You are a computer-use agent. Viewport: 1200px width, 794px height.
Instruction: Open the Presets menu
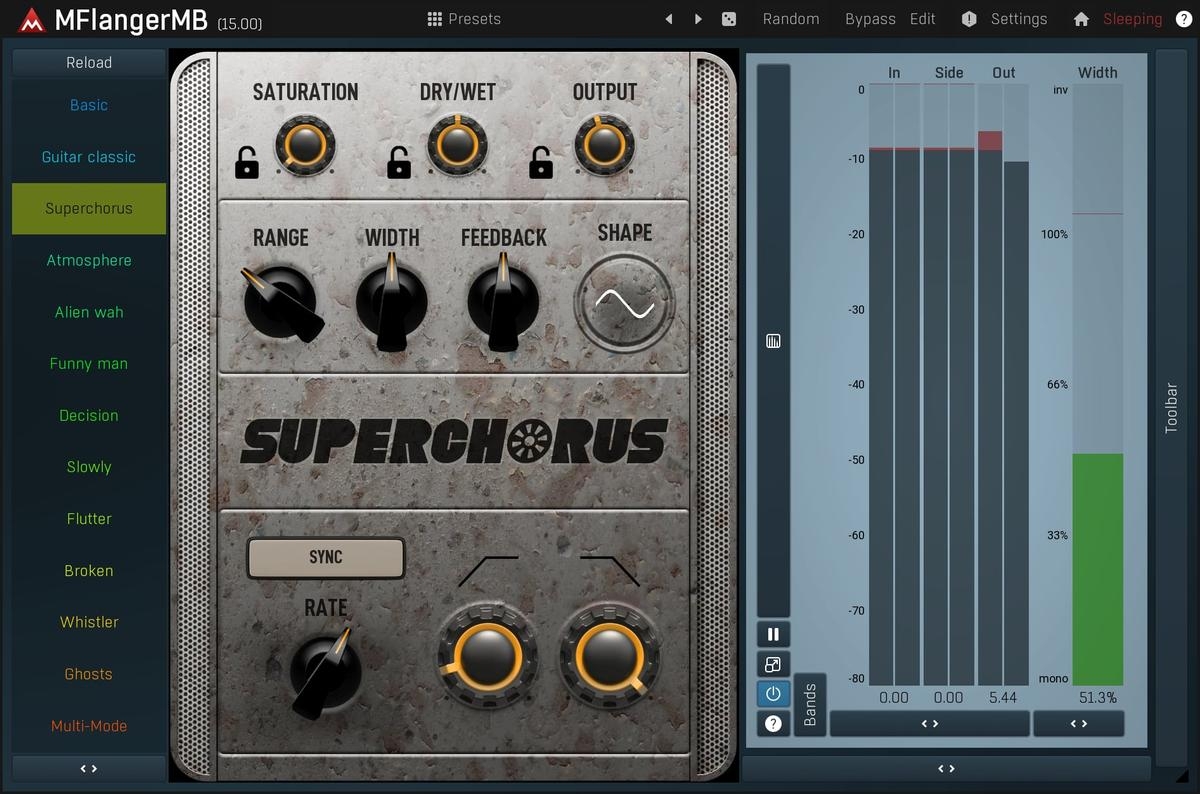tap(464, 19)
